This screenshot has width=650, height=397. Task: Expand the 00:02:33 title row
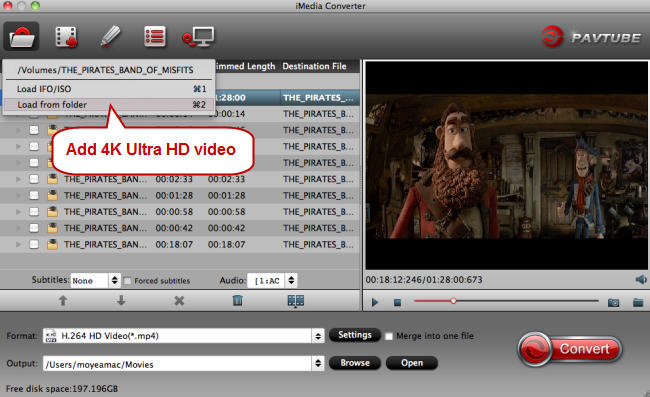tap(18, 179)
